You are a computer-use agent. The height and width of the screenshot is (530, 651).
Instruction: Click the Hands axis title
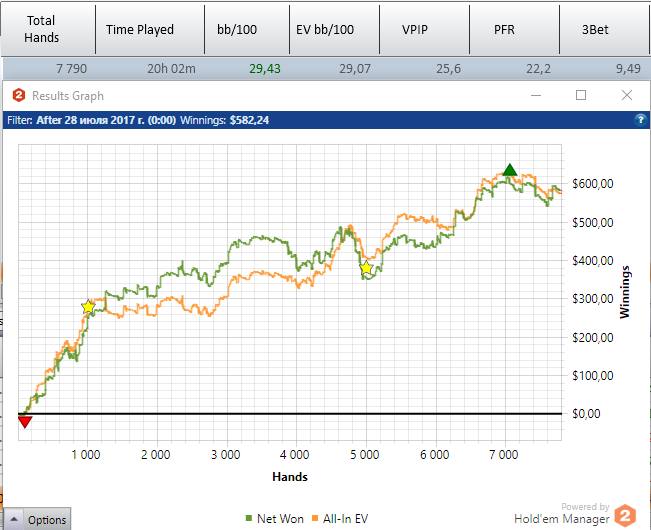tap(290, 476)
